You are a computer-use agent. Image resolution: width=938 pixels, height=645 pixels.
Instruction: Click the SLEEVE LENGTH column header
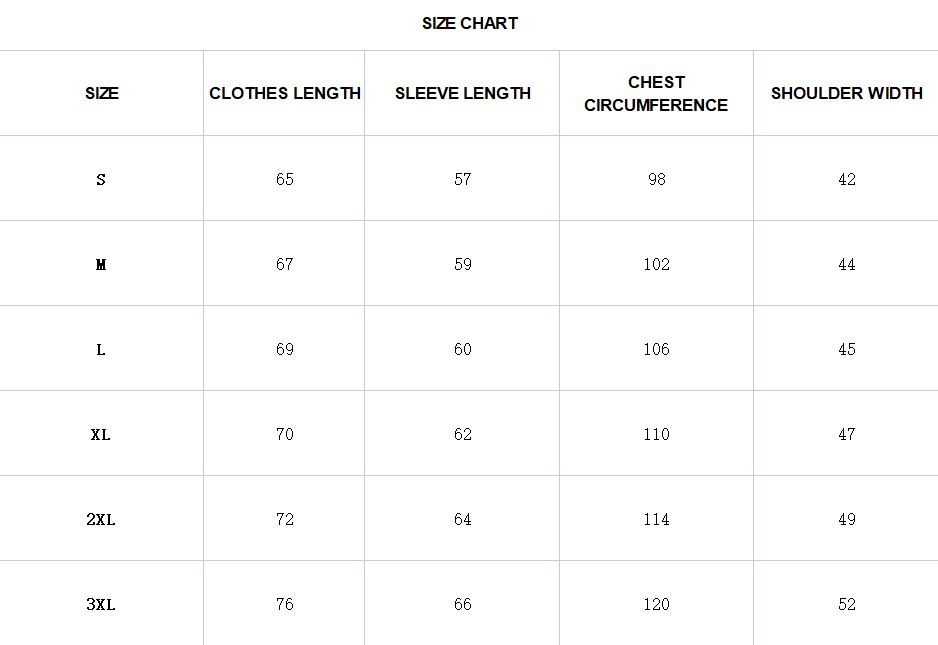tap(463, 93)
